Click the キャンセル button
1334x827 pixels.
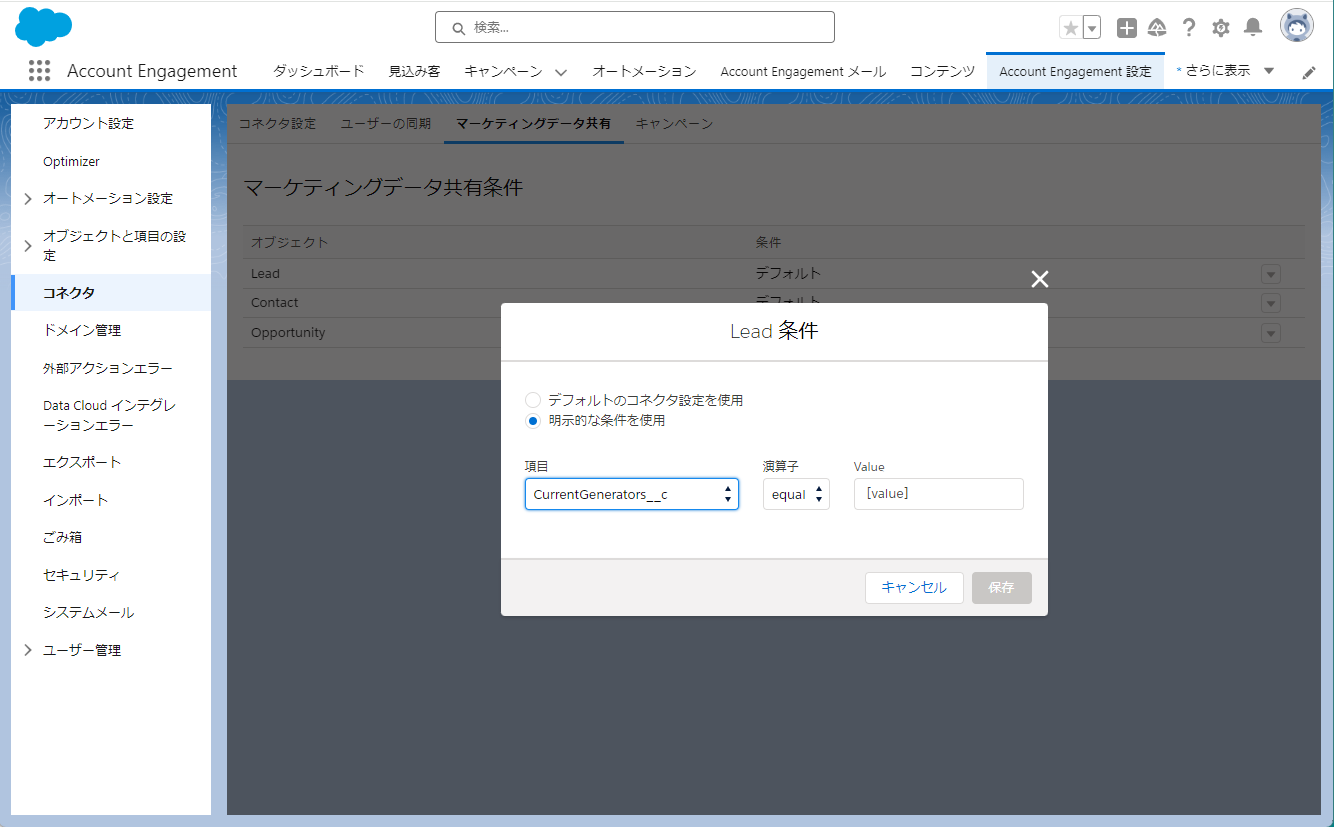[914, 588]
